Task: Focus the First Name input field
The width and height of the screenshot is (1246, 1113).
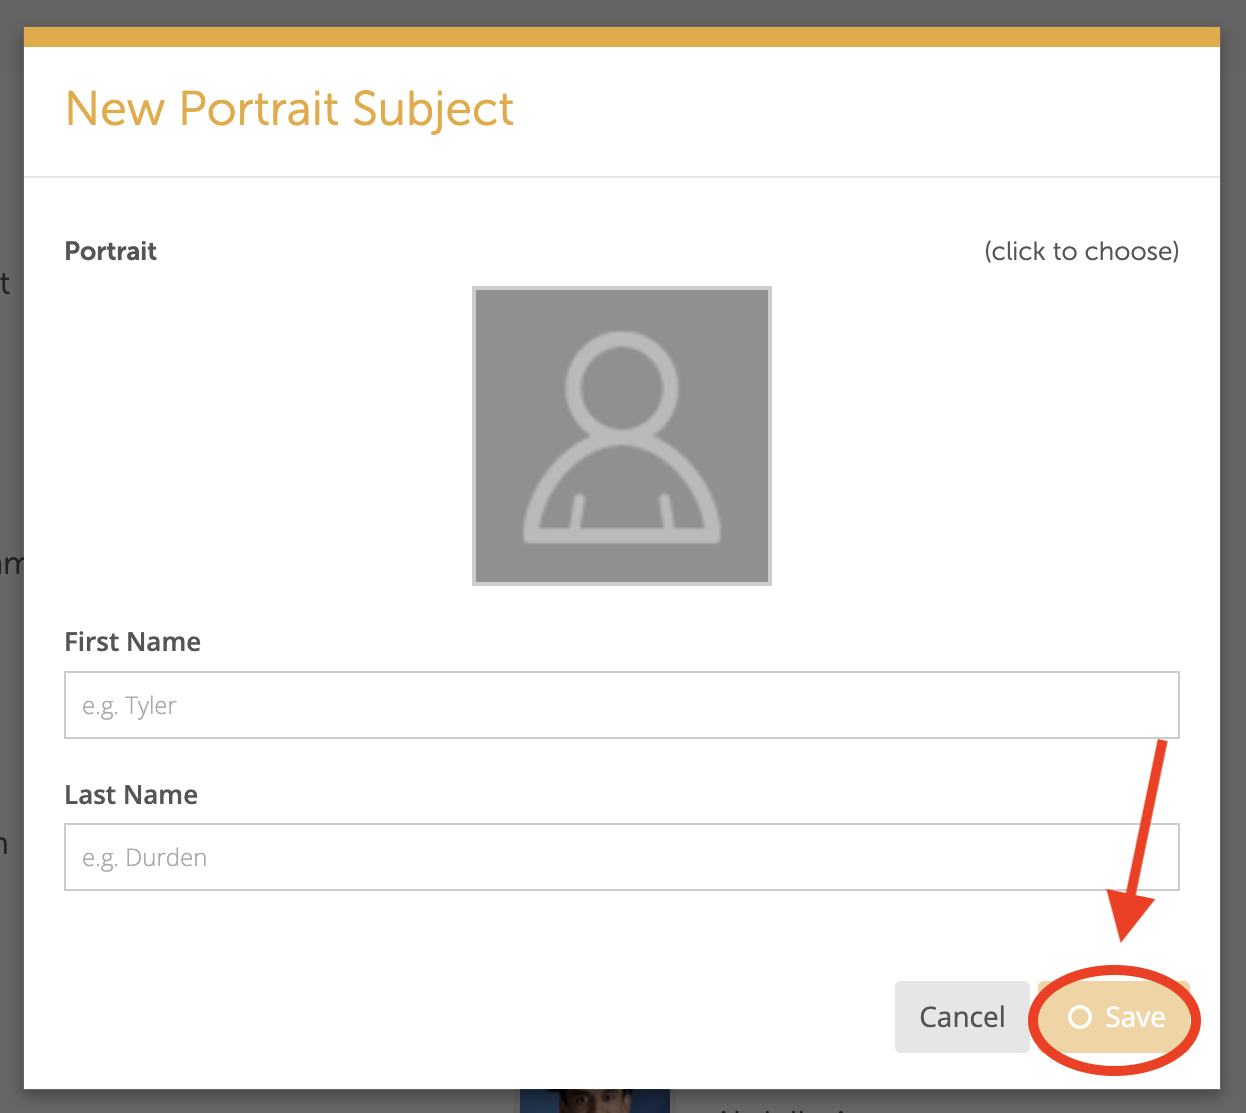Action: pos(622,705)
